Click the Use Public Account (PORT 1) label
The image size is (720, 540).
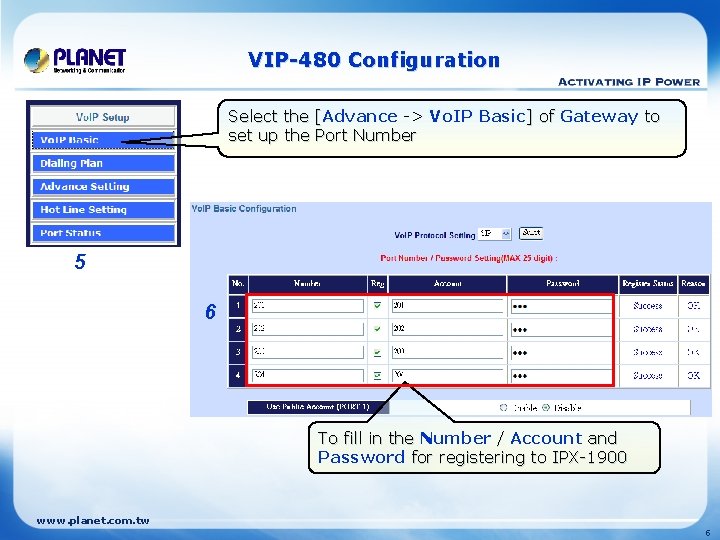point(318,407)
